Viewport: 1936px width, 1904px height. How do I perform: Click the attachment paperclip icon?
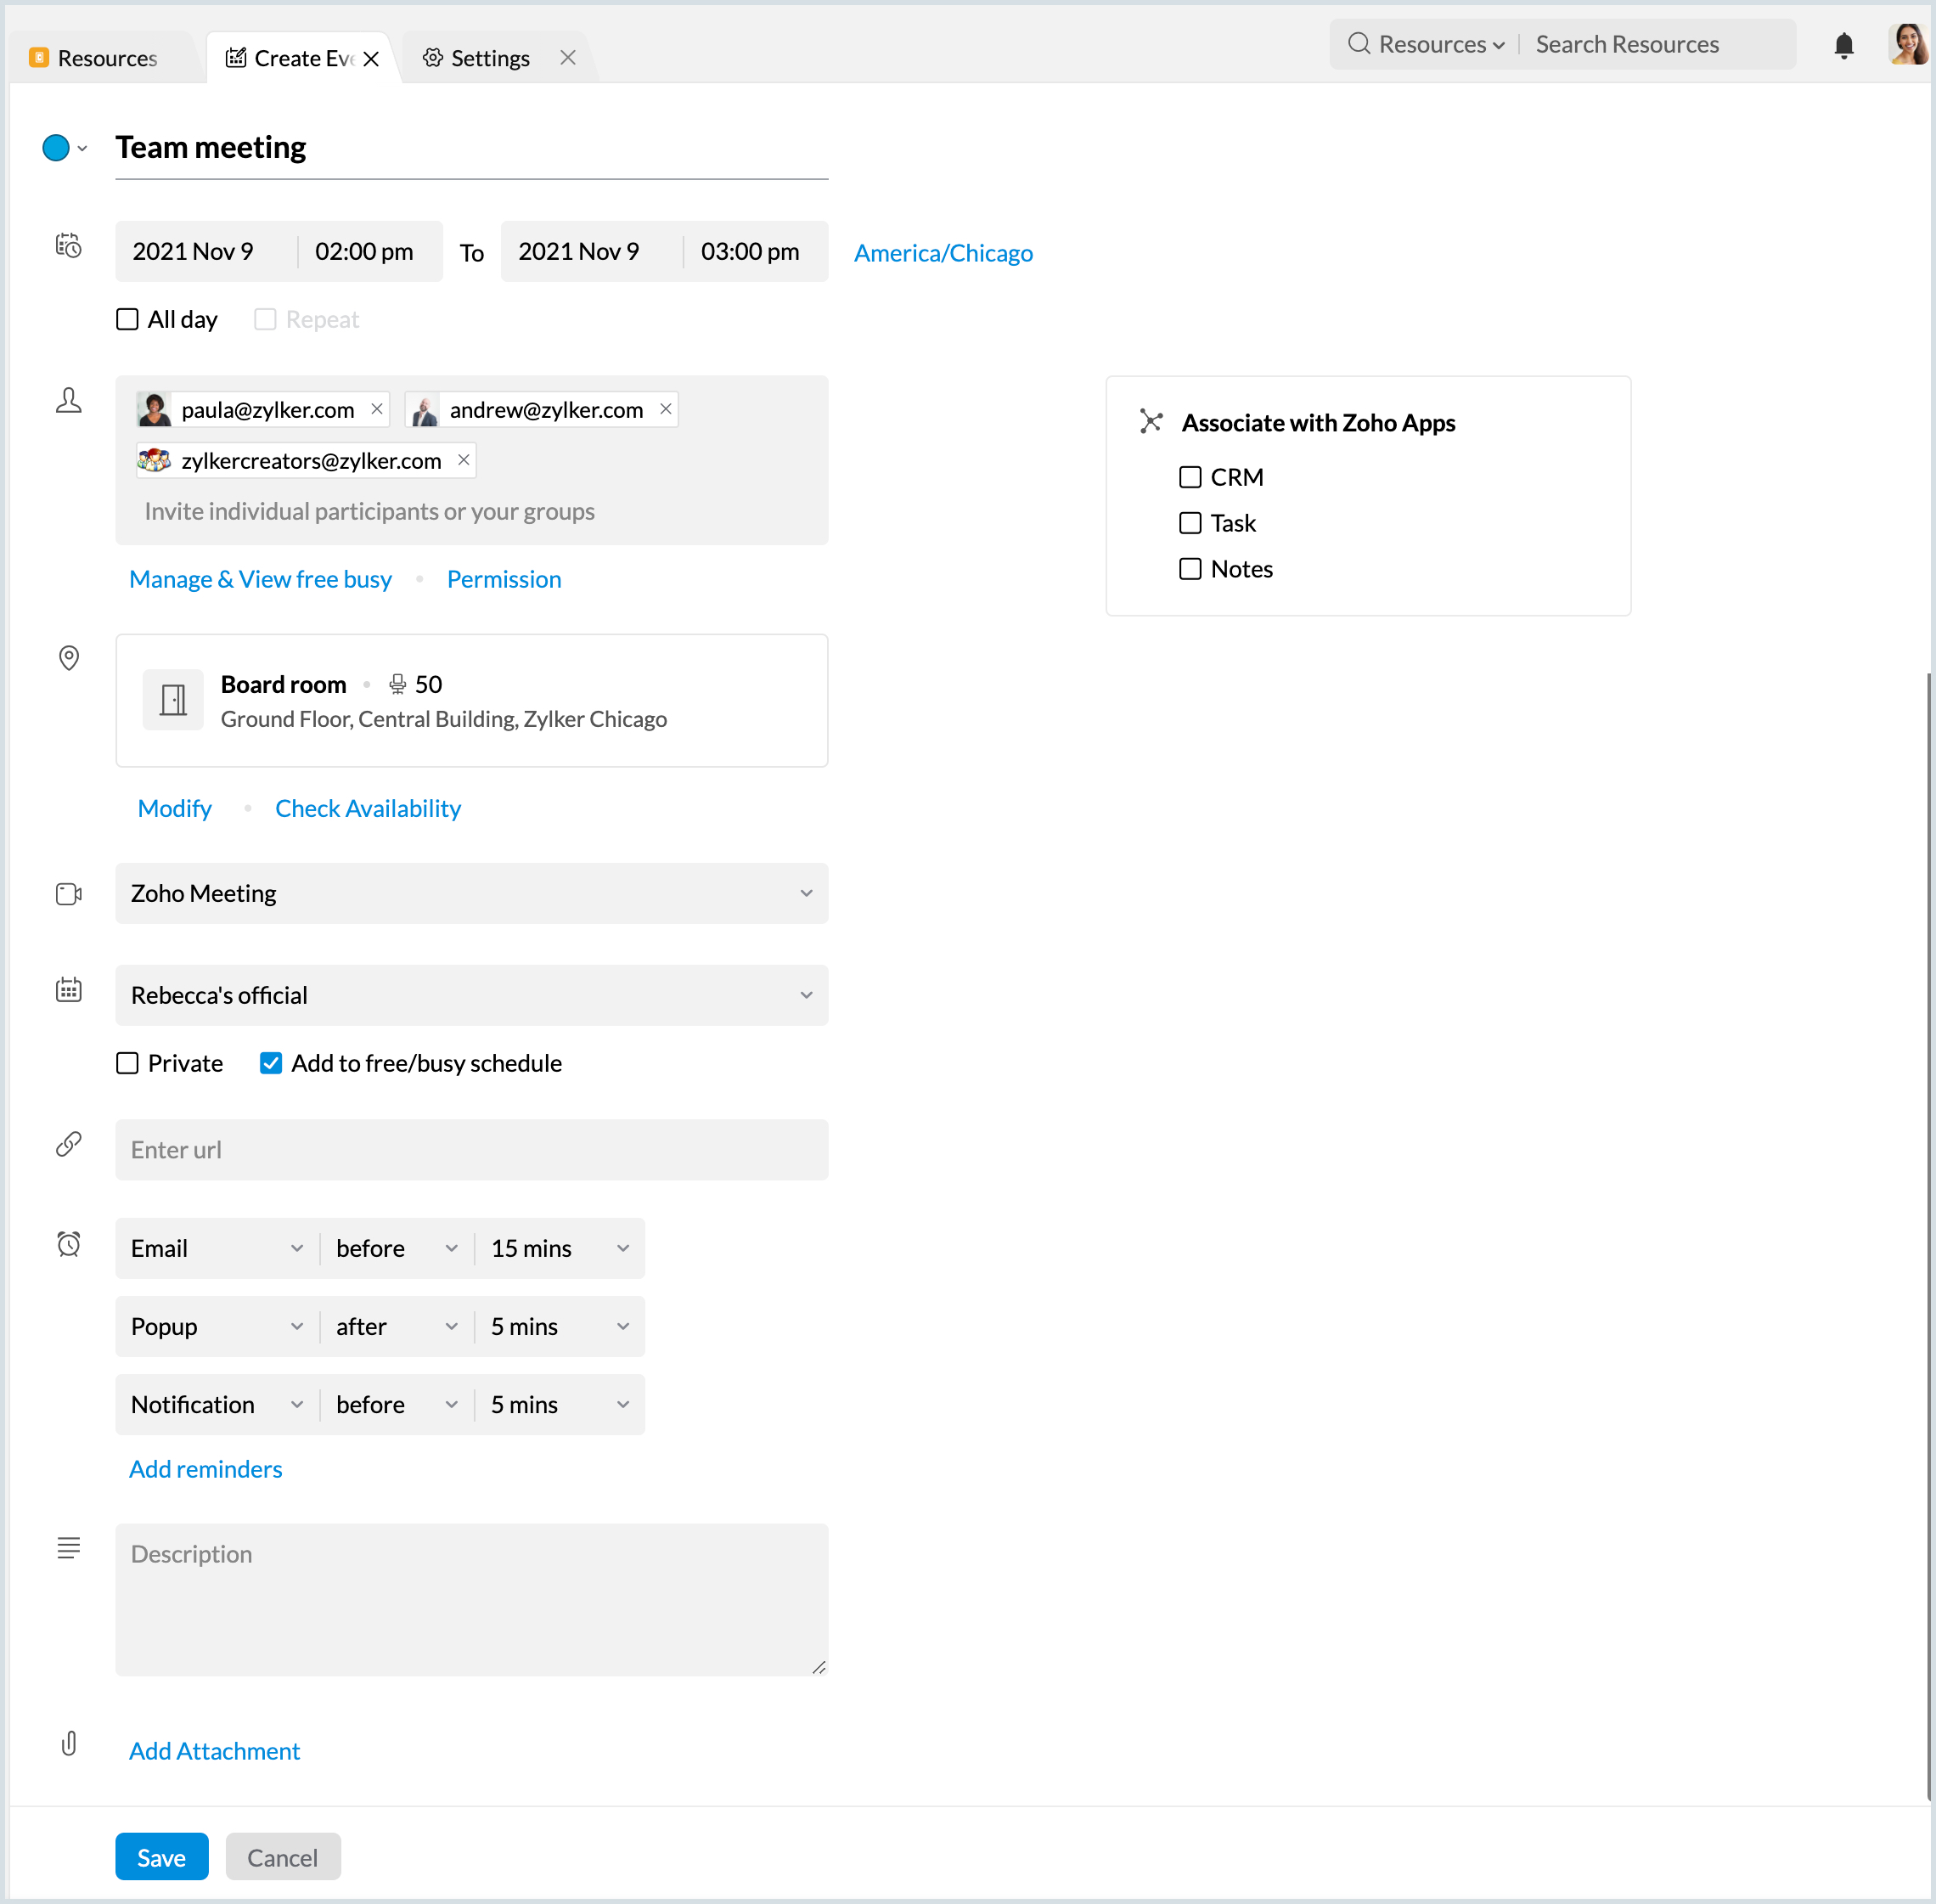coord(68,1744)
